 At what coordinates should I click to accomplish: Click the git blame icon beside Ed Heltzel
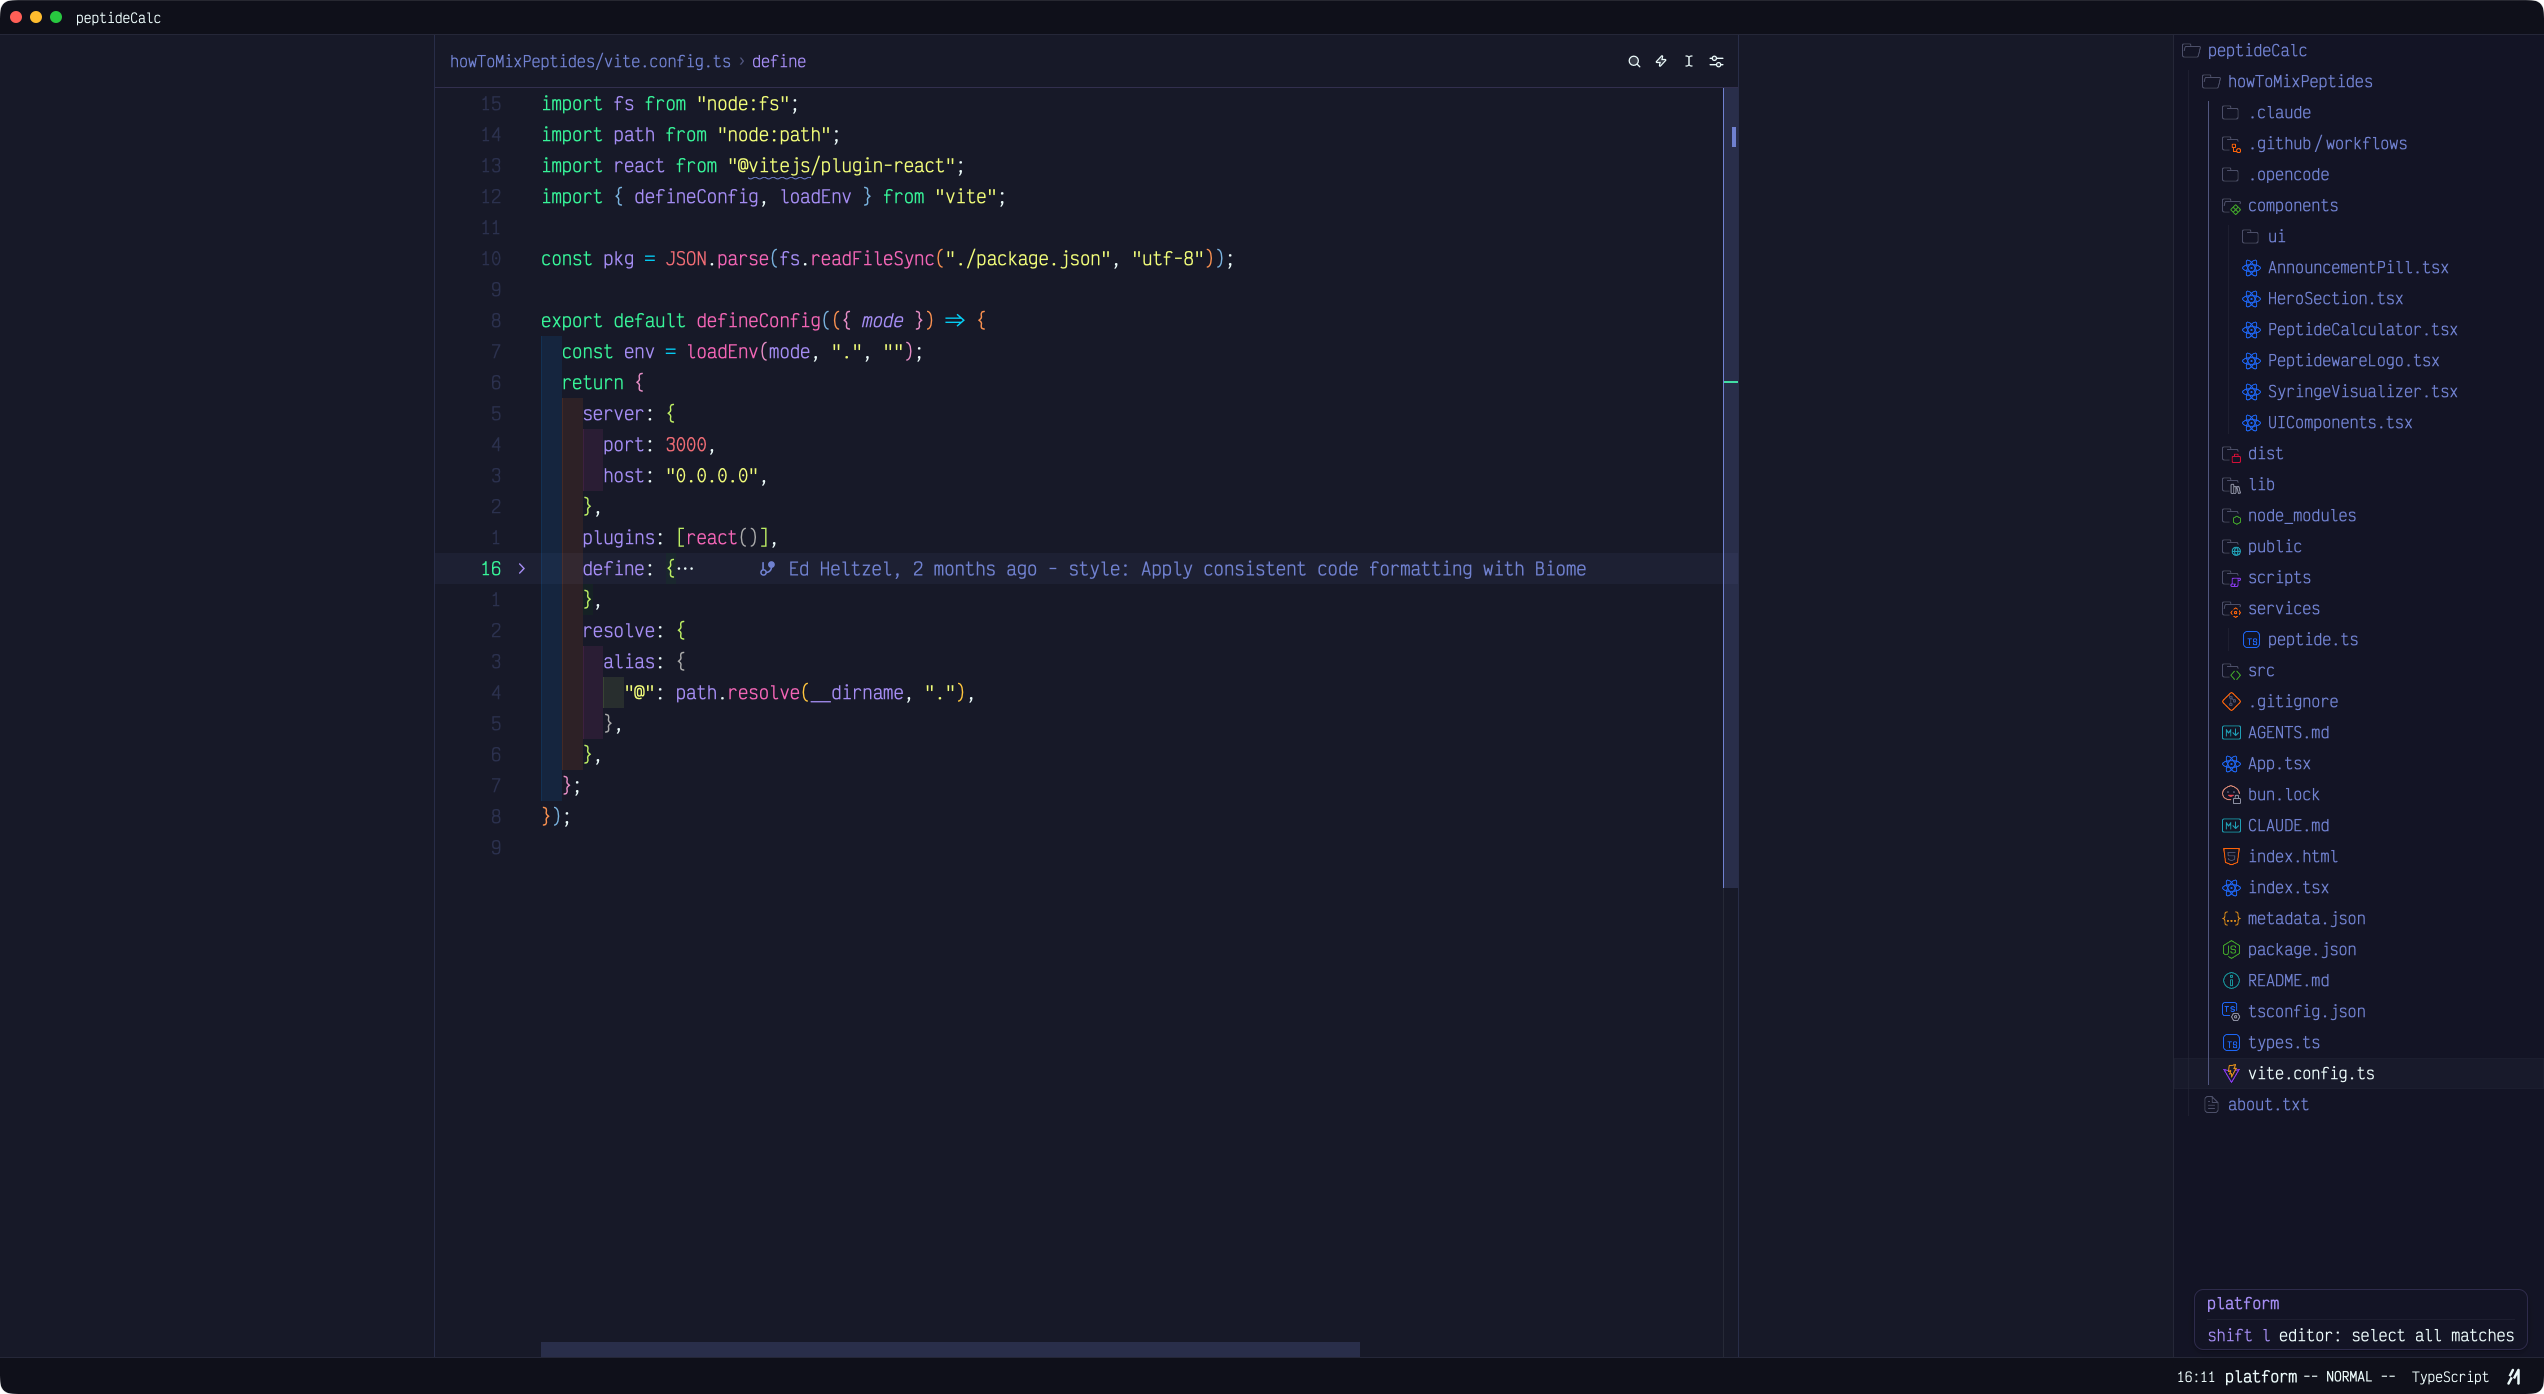click(x=767, y=569)
